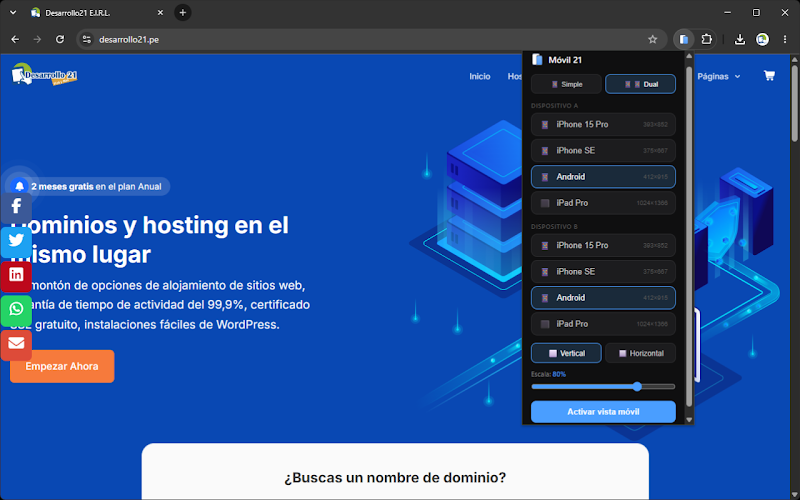The height and width of the screenshot is (500, 800).
Task: Share via WhatsApp sidebar icon
Action: [x=16, y=309]
